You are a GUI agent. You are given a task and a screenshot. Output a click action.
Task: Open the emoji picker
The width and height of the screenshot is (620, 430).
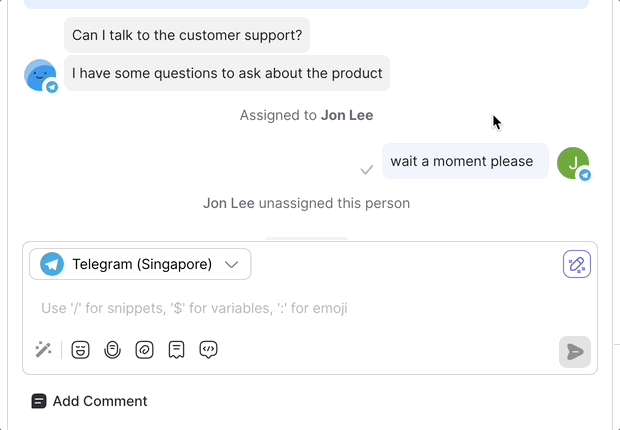80,350
